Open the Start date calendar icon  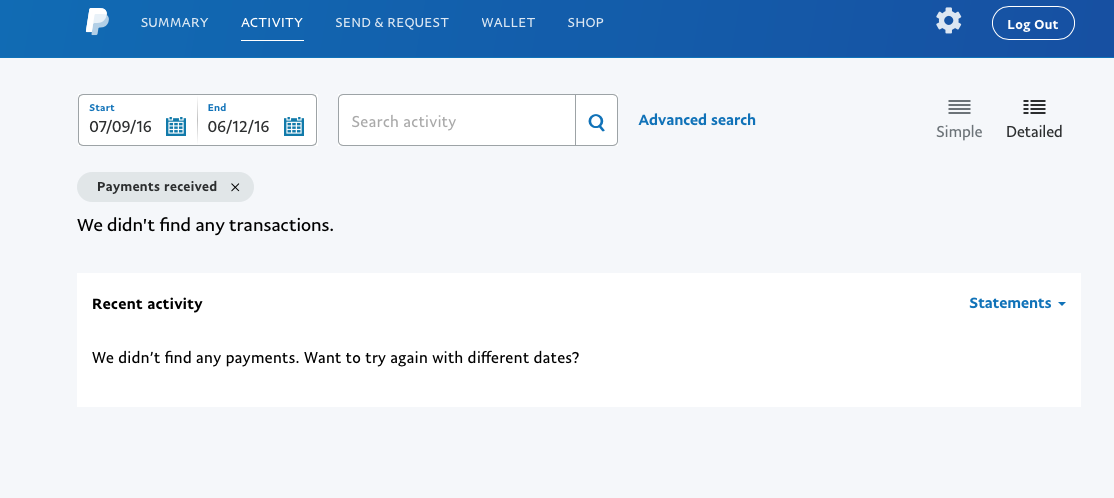[x=176, y=126]
